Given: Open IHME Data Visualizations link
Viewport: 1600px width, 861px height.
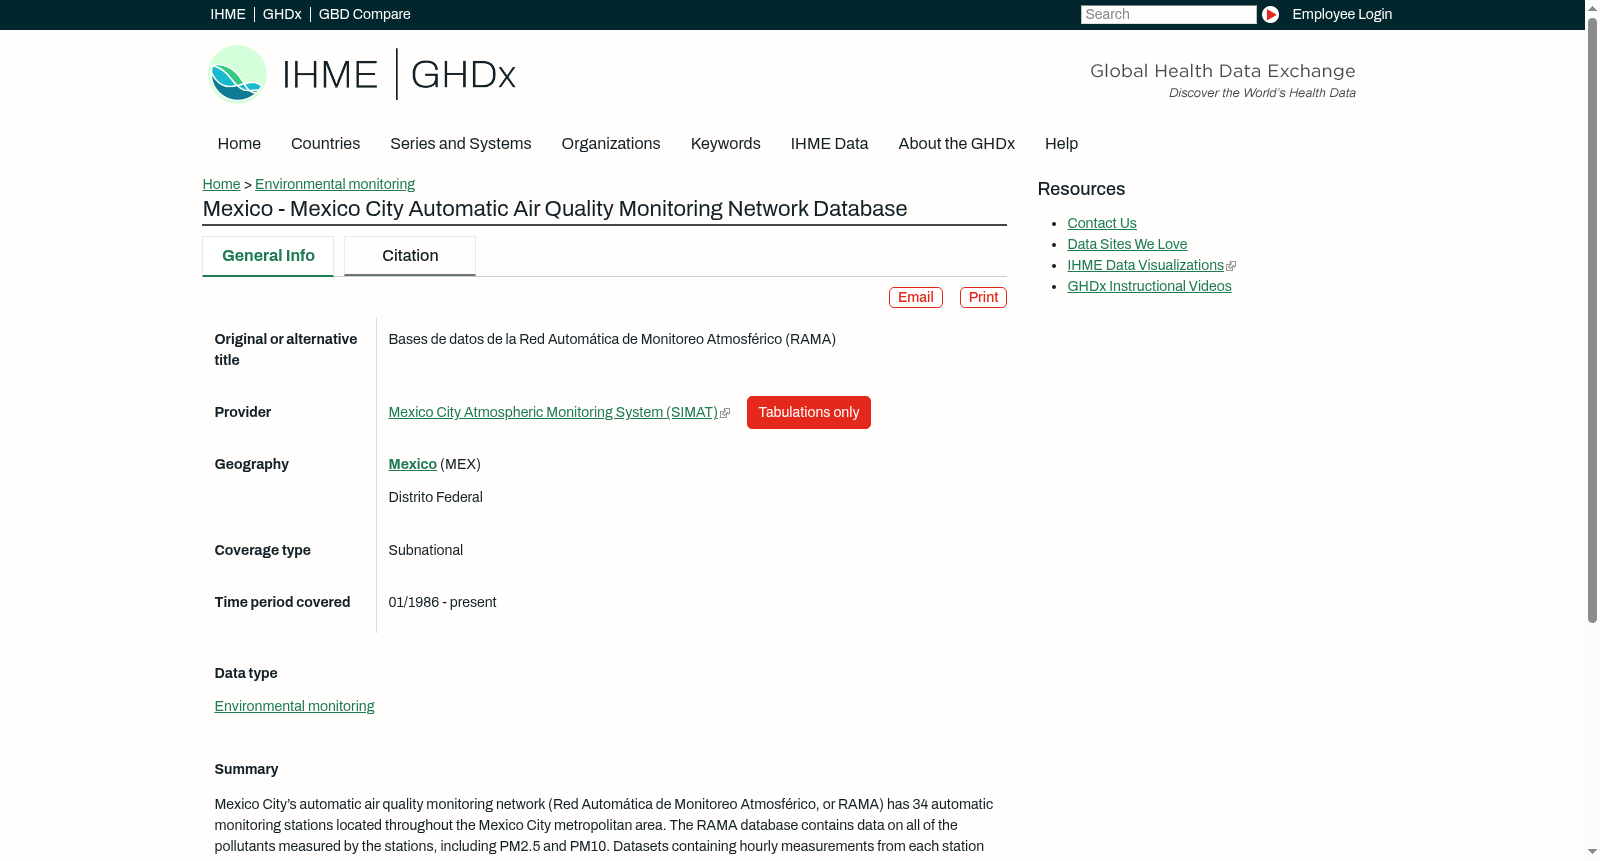Looking at the screenshot, I should click(1145, 265).
